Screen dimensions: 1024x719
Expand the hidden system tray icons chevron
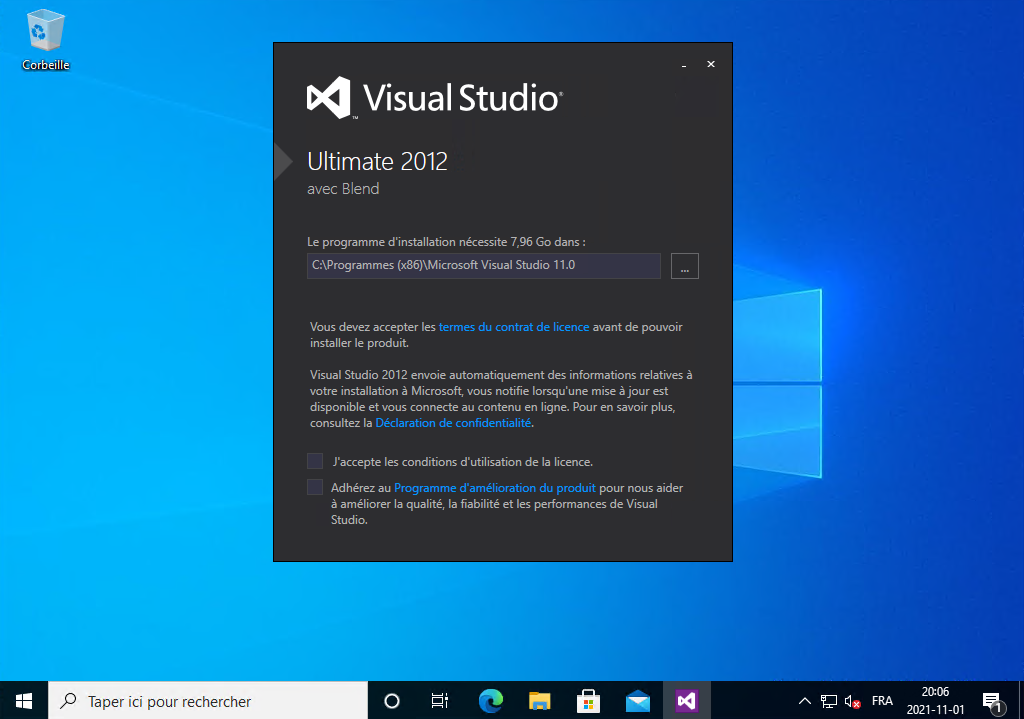coord(805,701)
